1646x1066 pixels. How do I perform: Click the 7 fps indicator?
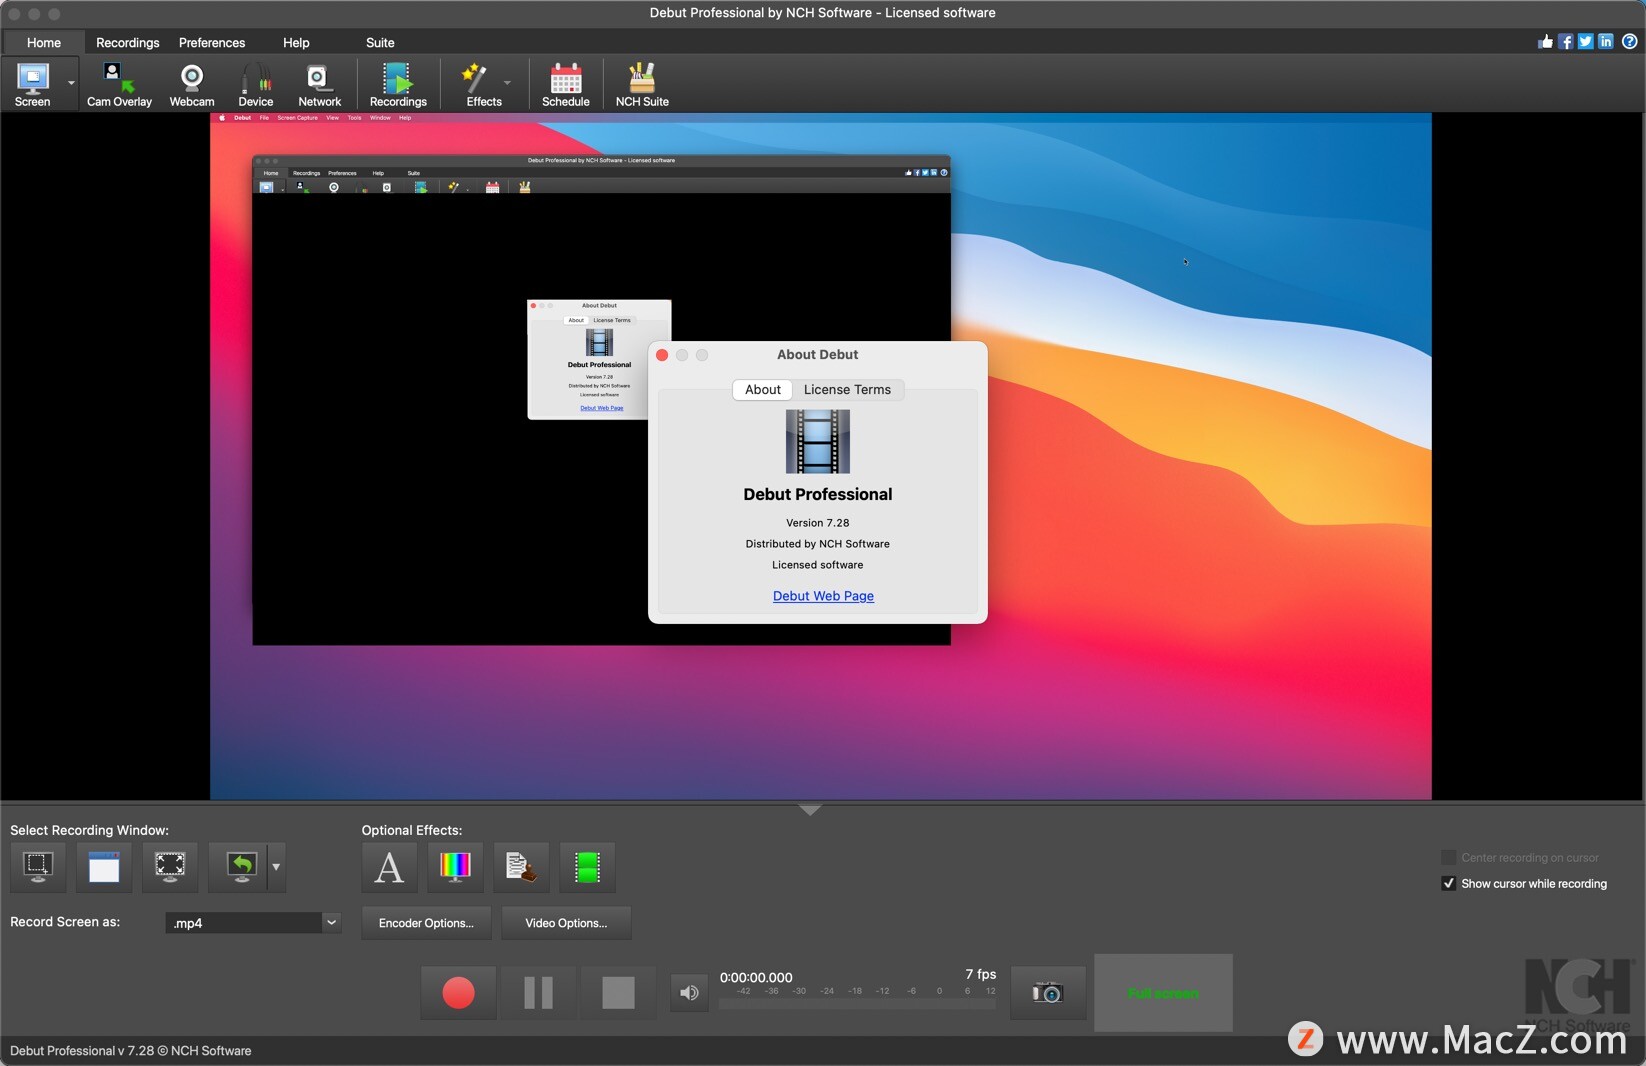point(981,974)
